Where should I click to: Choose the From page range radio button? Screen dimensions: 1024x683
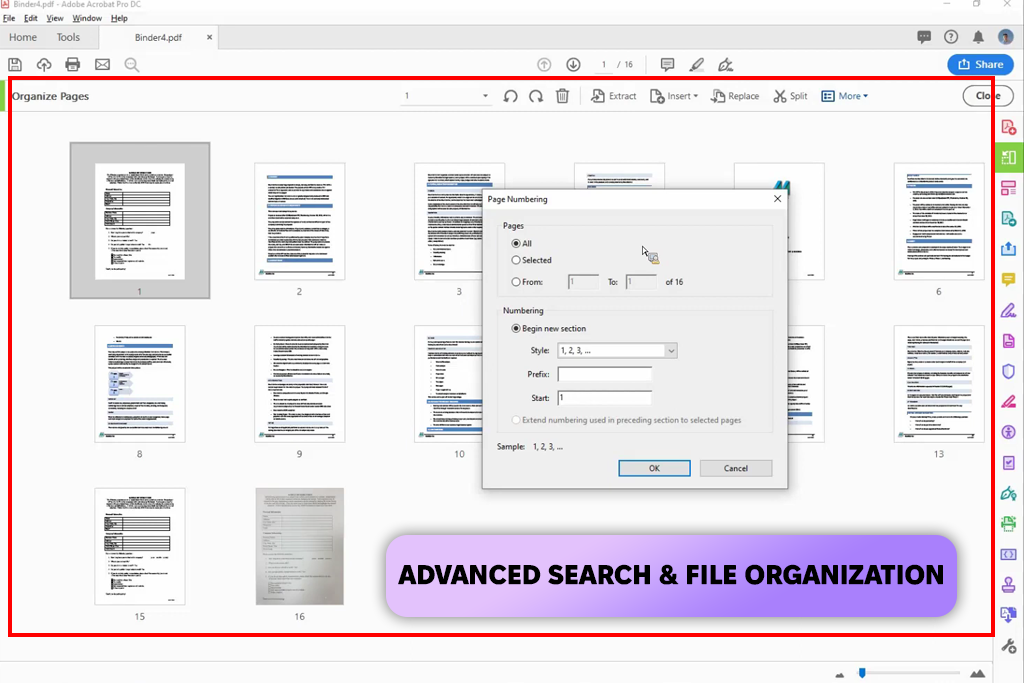(x=516, y=282)
